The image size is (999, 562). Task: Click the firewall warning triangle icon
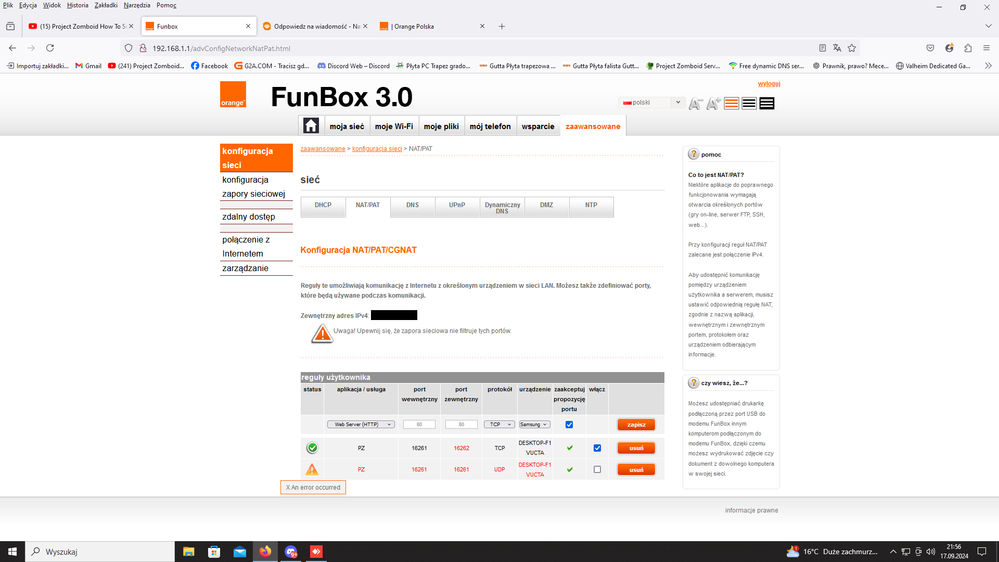(322, 333)
